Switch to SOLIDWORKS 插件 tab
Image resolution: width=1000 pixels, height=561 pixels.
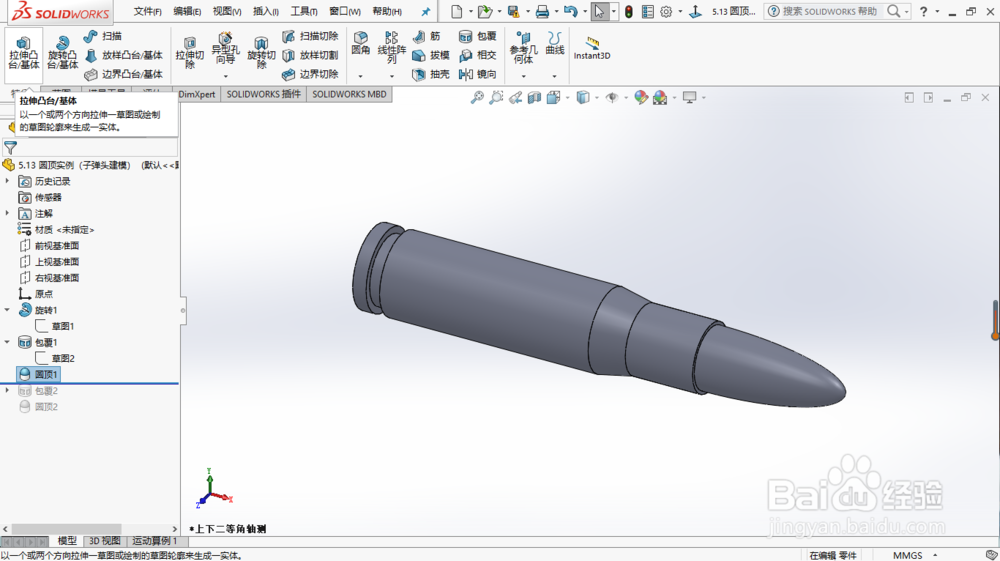point(263,94)
